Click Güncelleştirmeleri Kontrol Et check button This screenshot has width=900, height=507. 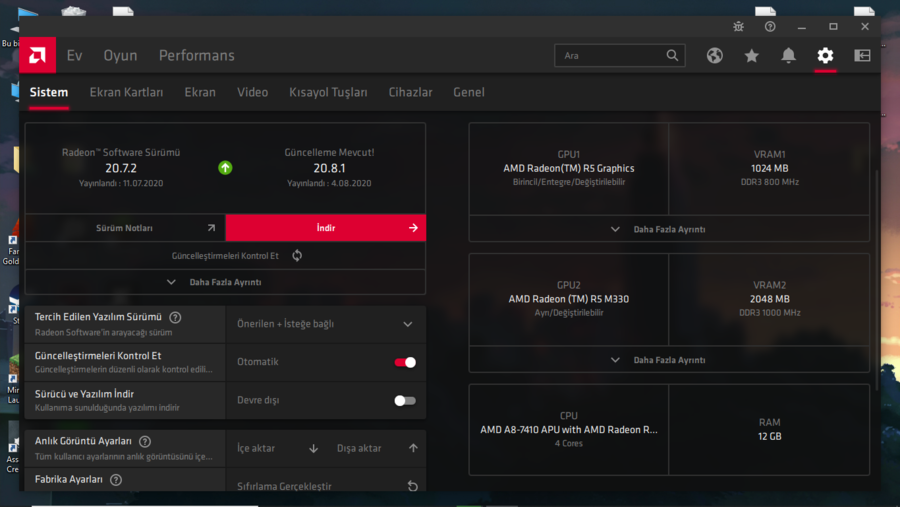coord(225,256)
